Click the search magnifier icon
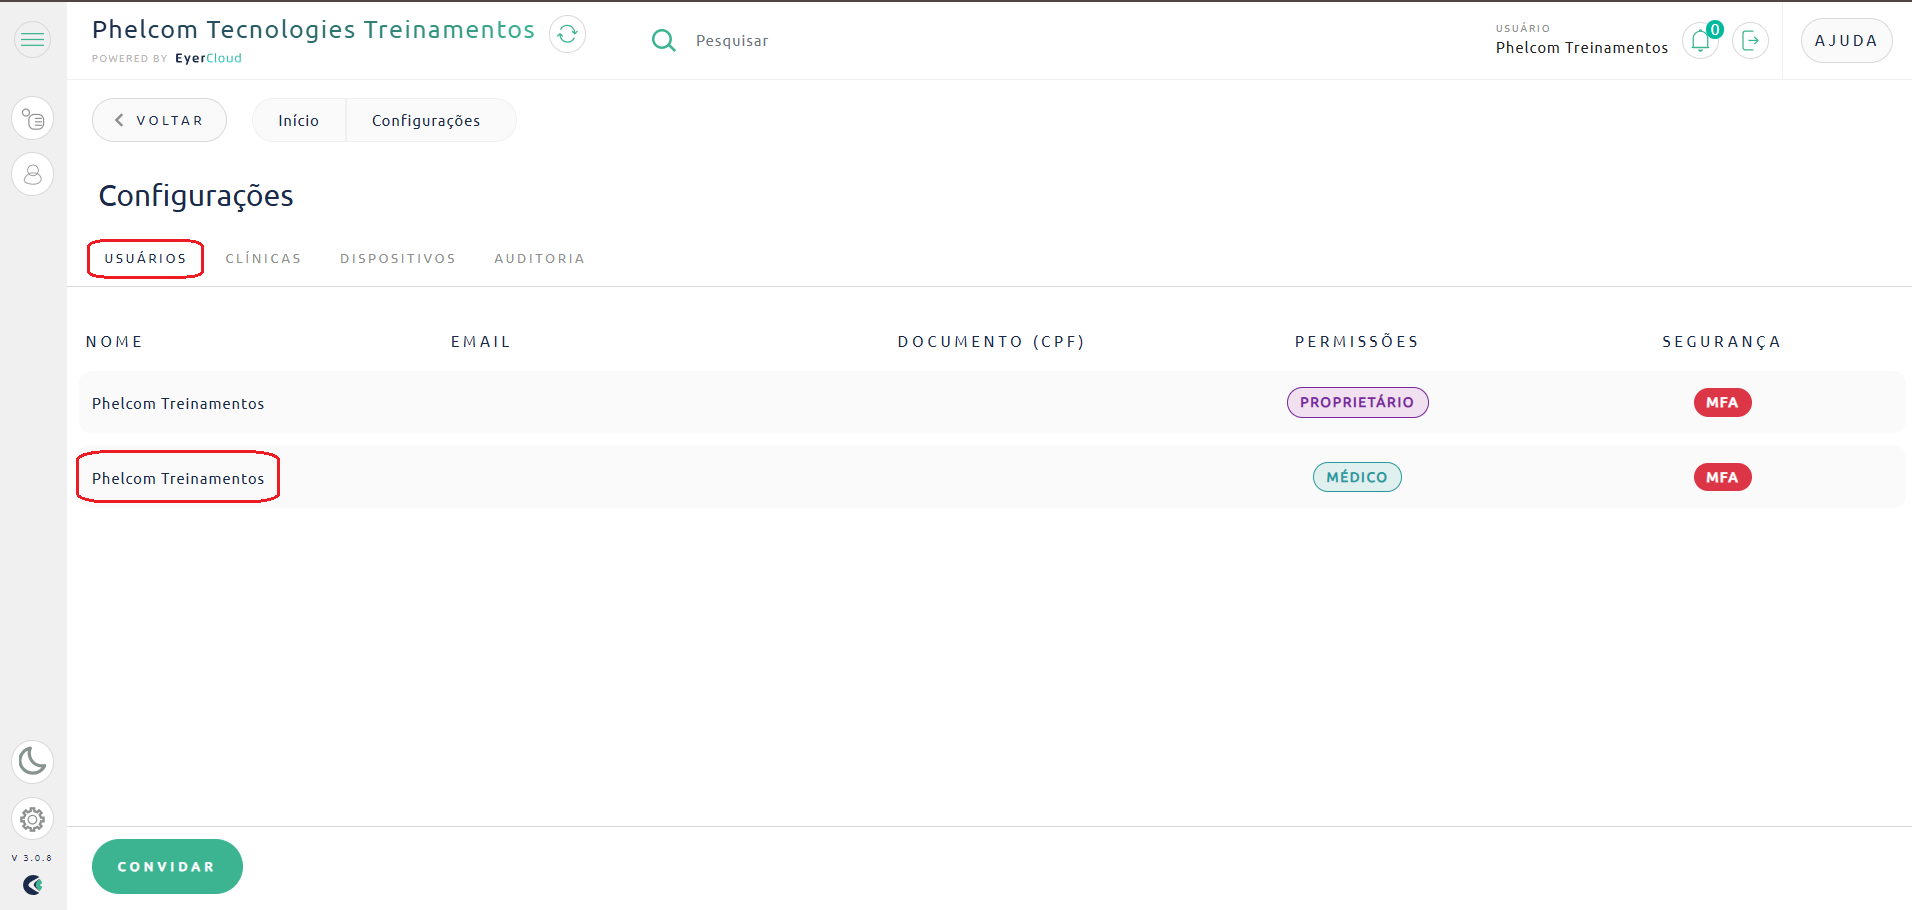Image resolution: width=1912 pixels, height=910 pixels. pyautogui.click(x=663, y=41)
